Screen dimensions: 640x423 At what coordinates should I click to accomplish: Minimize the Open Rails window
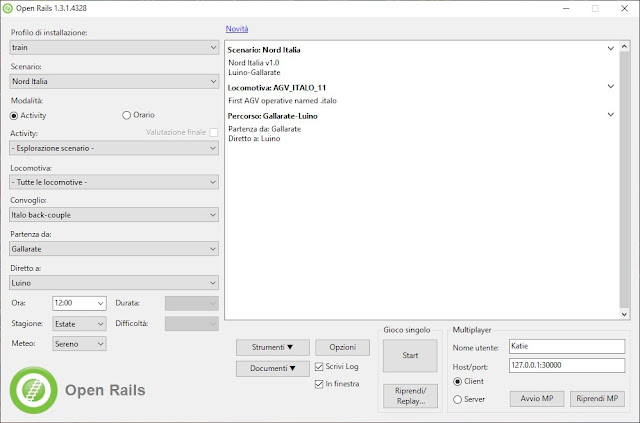[x=566, y=8]
